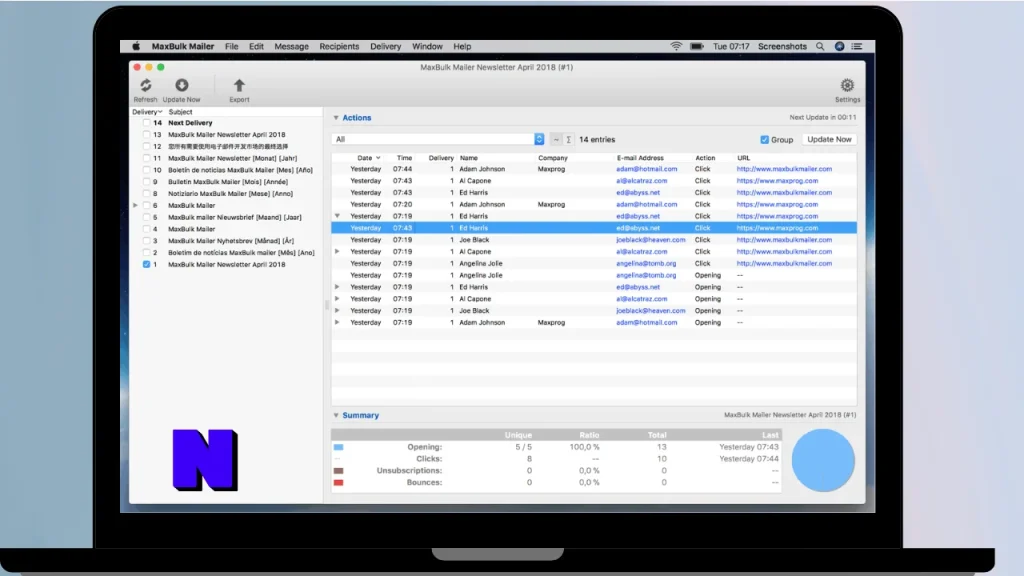Click the blue pie chart in Summary
The image size is (1024, 576).
[823, 460]
